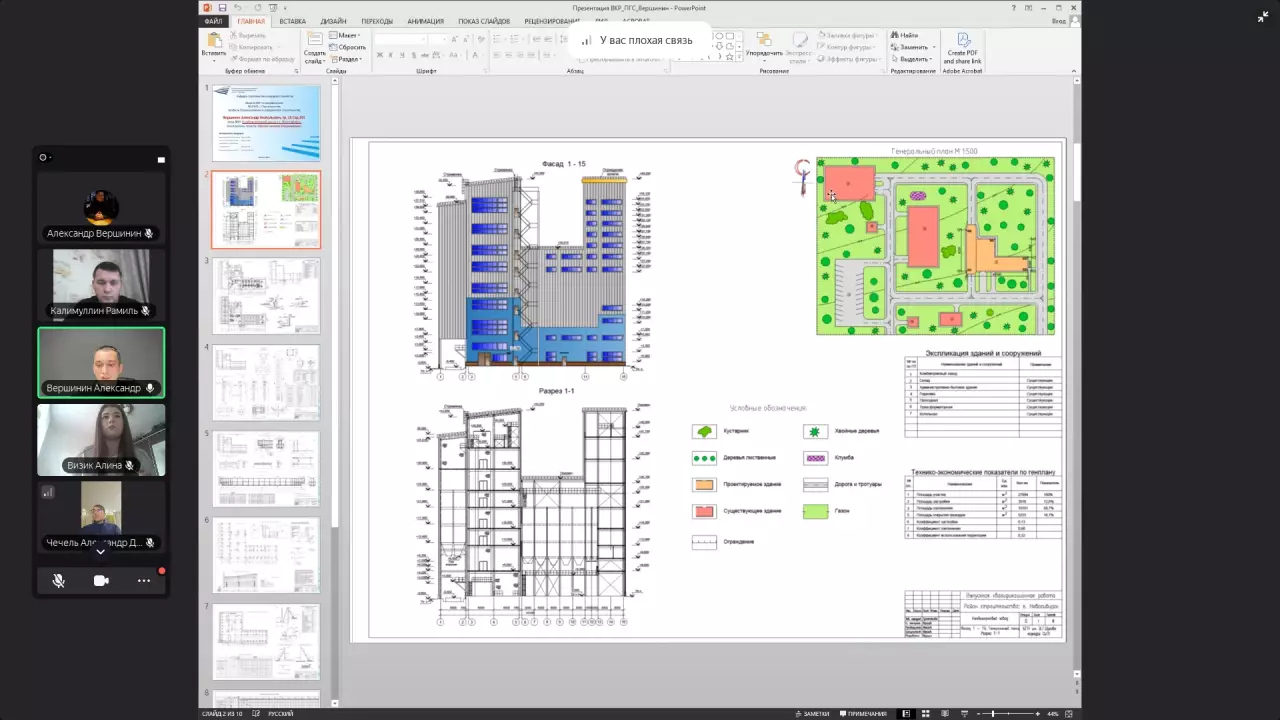The height and width of the screenshot is (720, 1280).
Task: Open reading view from status bar
Action: (x=944, y=714)
